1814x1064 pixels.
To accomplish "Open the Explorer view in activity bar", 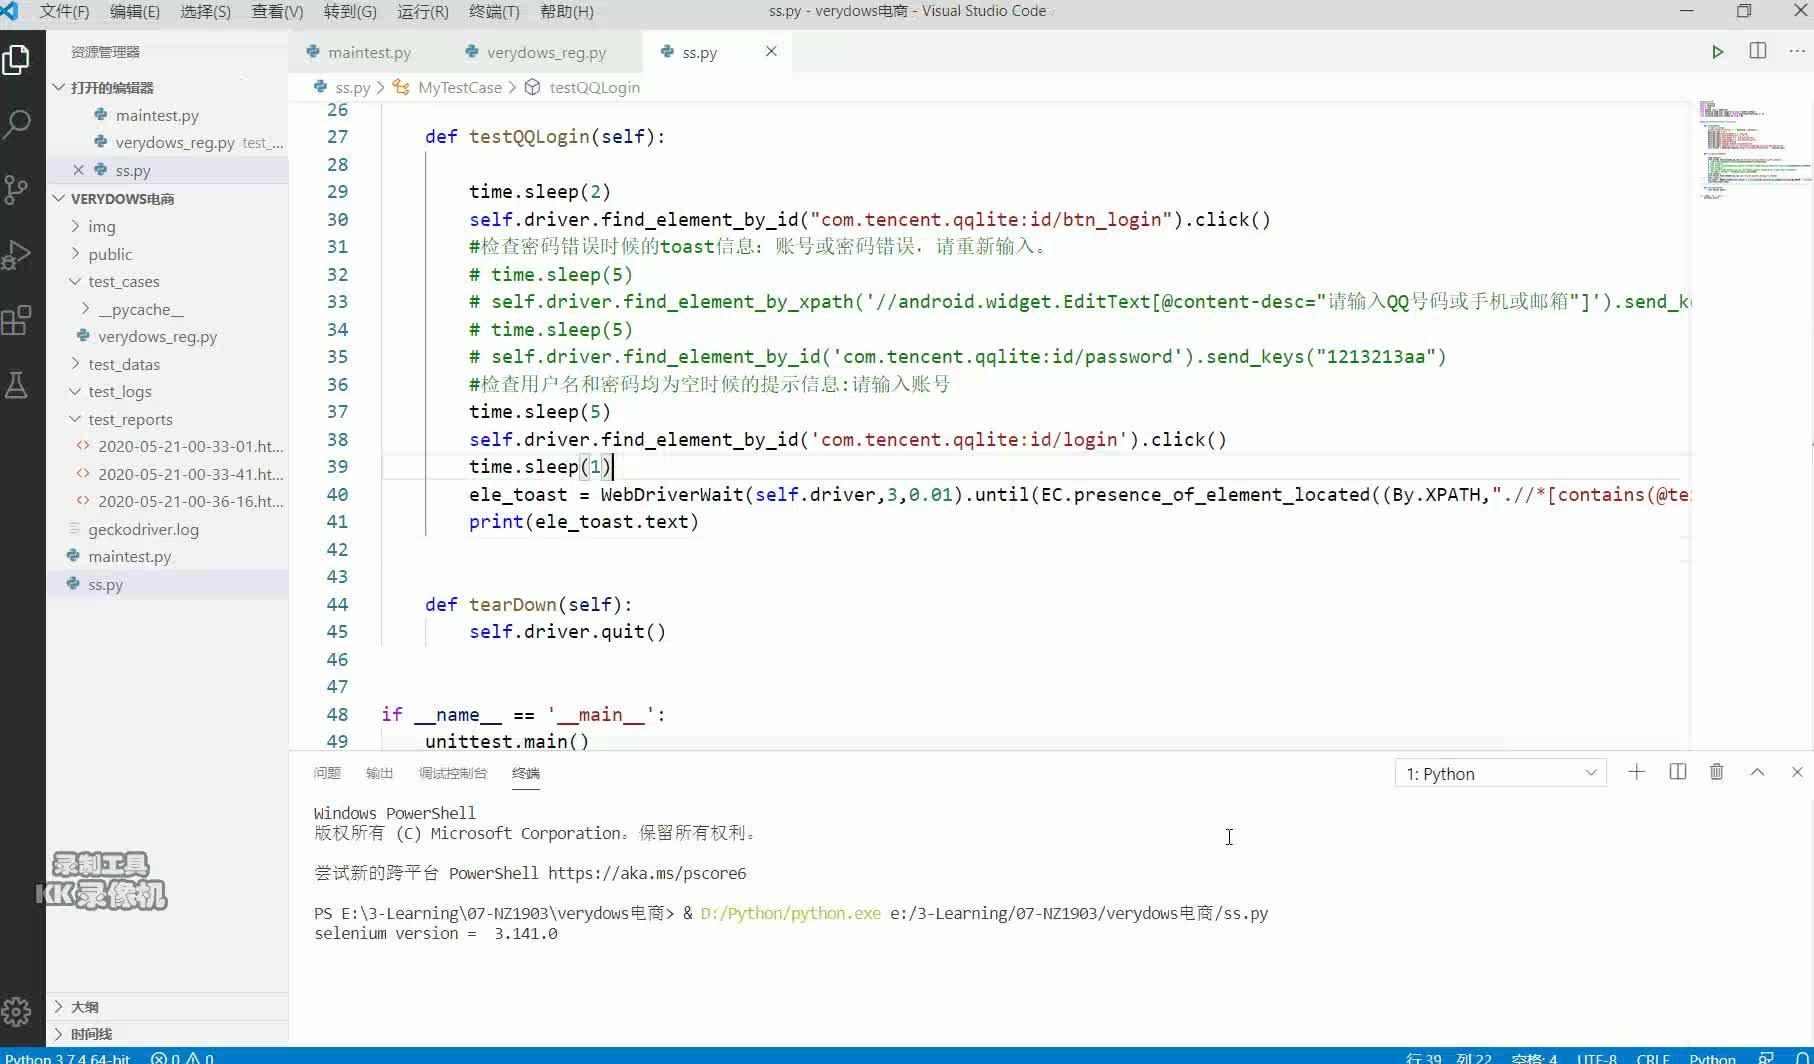I will point(17,60).
